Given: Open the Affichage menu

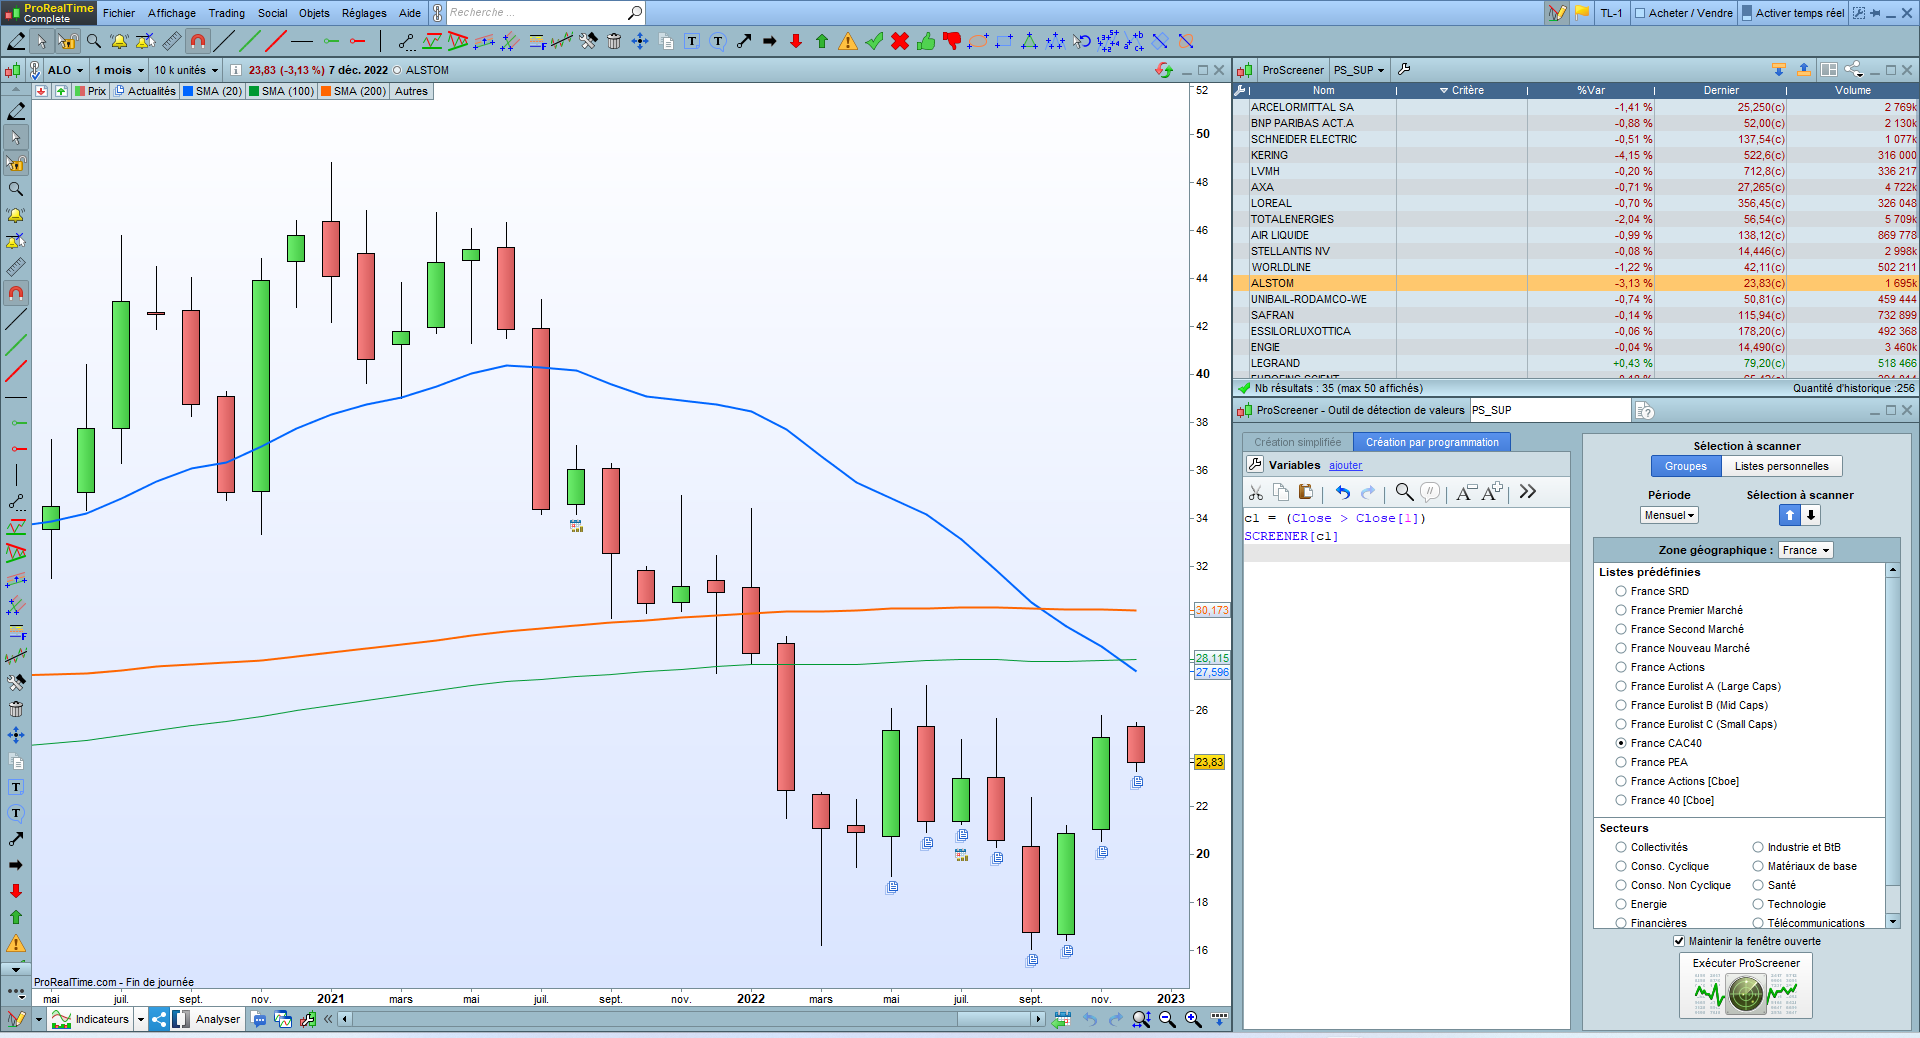Looking at the screenshot, I should 172,13.
